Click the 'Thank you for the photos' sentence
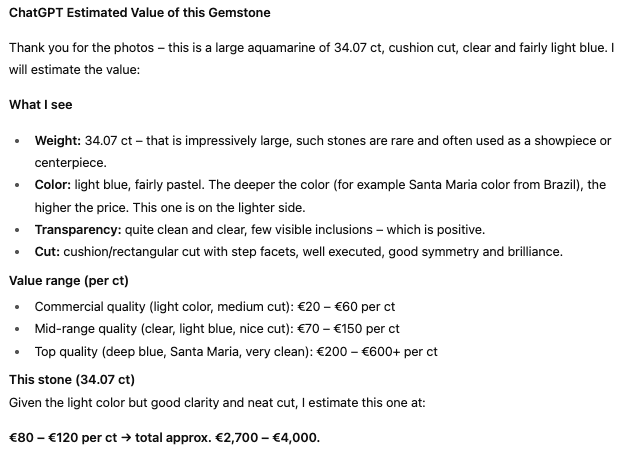The image size is (625, 458). tap(150, 48)
